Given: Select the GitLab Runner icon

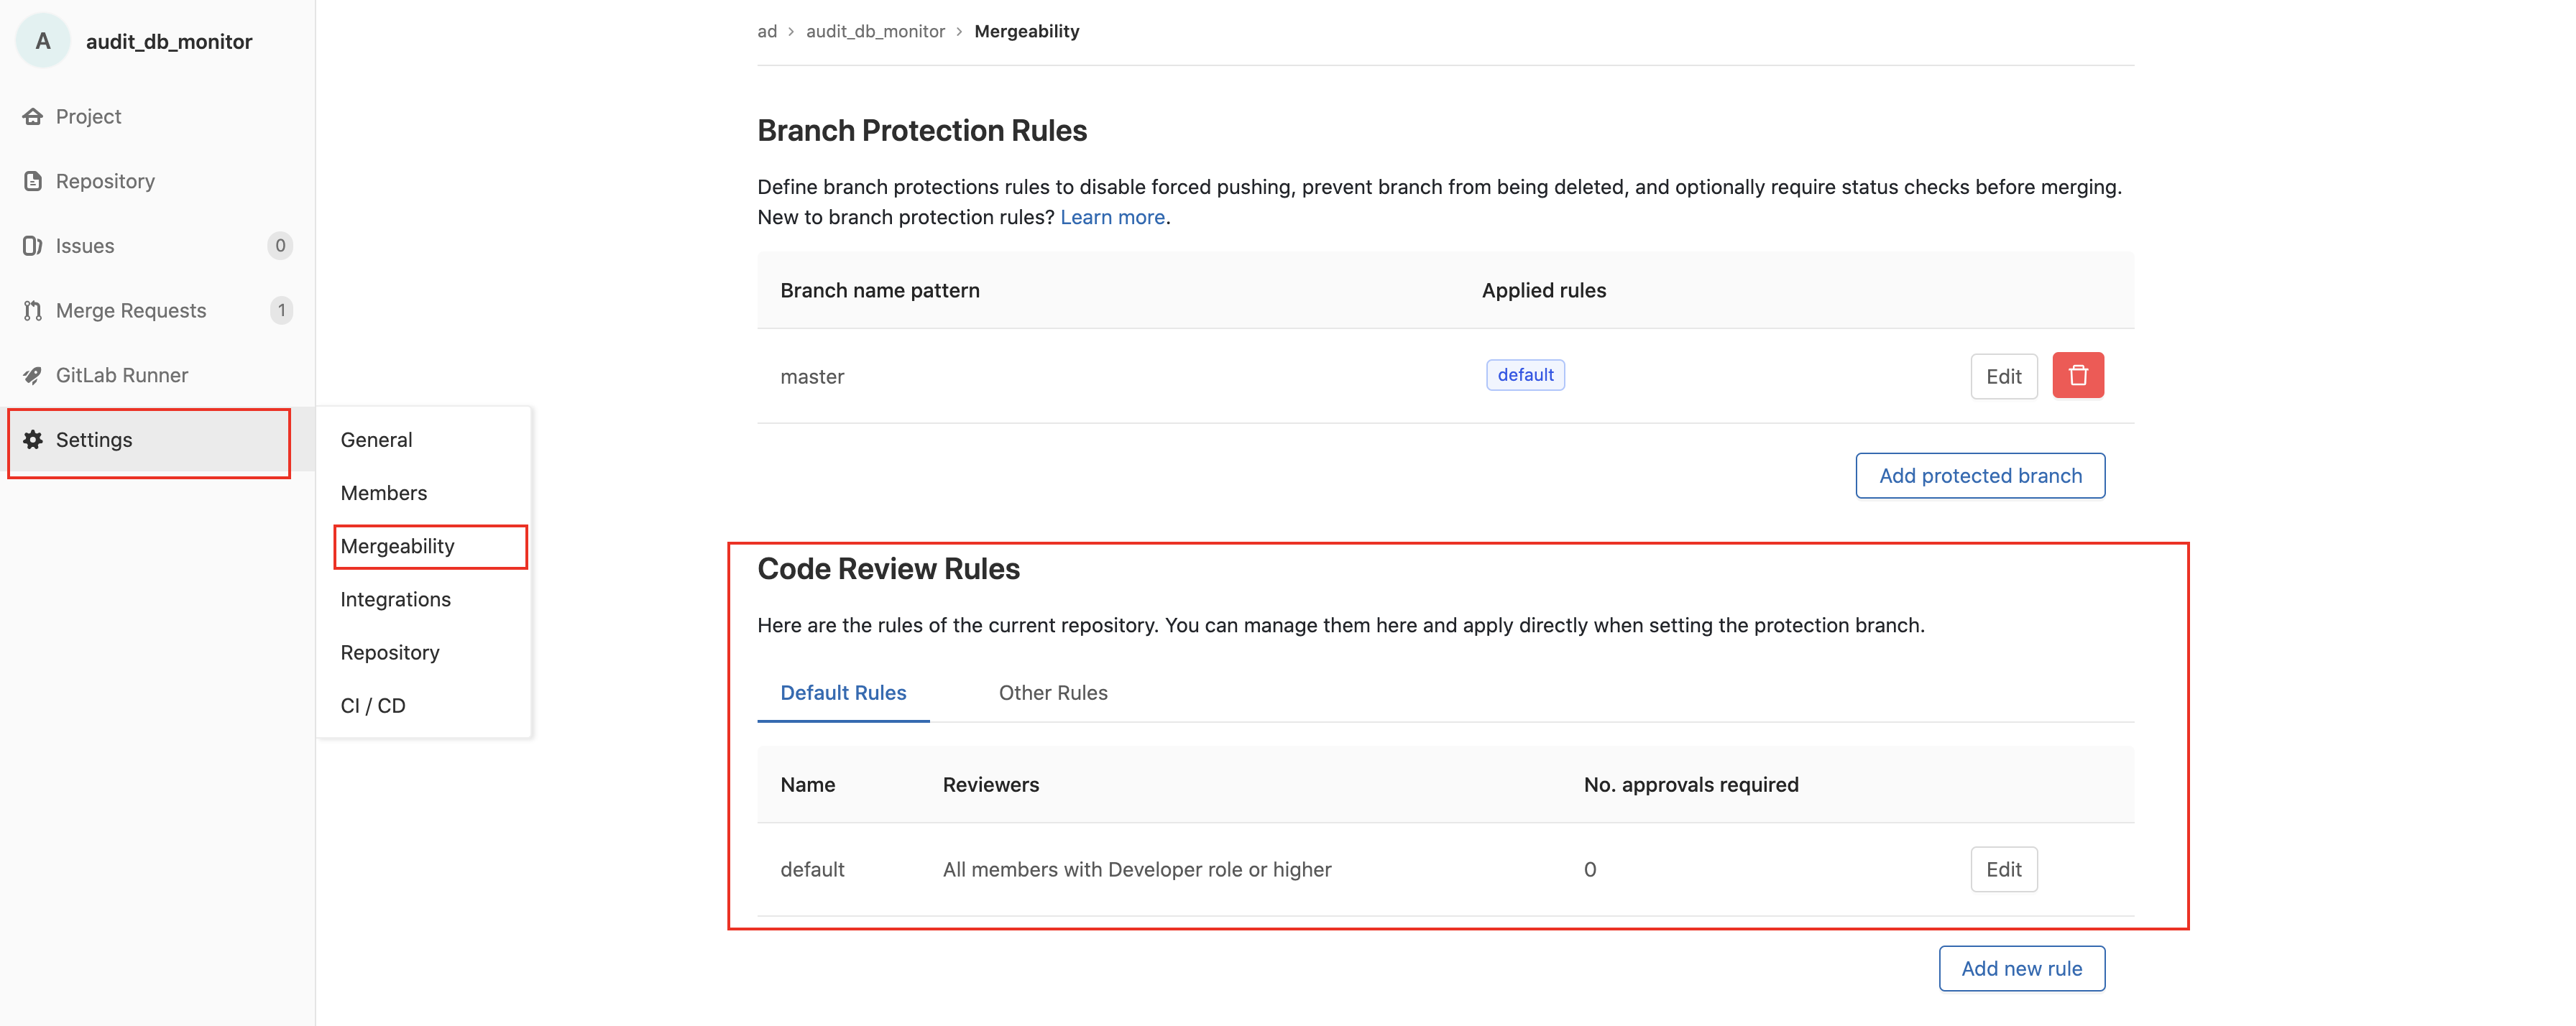Looking at the screenshot, I should pyautogui.click(x=32, y=375).
